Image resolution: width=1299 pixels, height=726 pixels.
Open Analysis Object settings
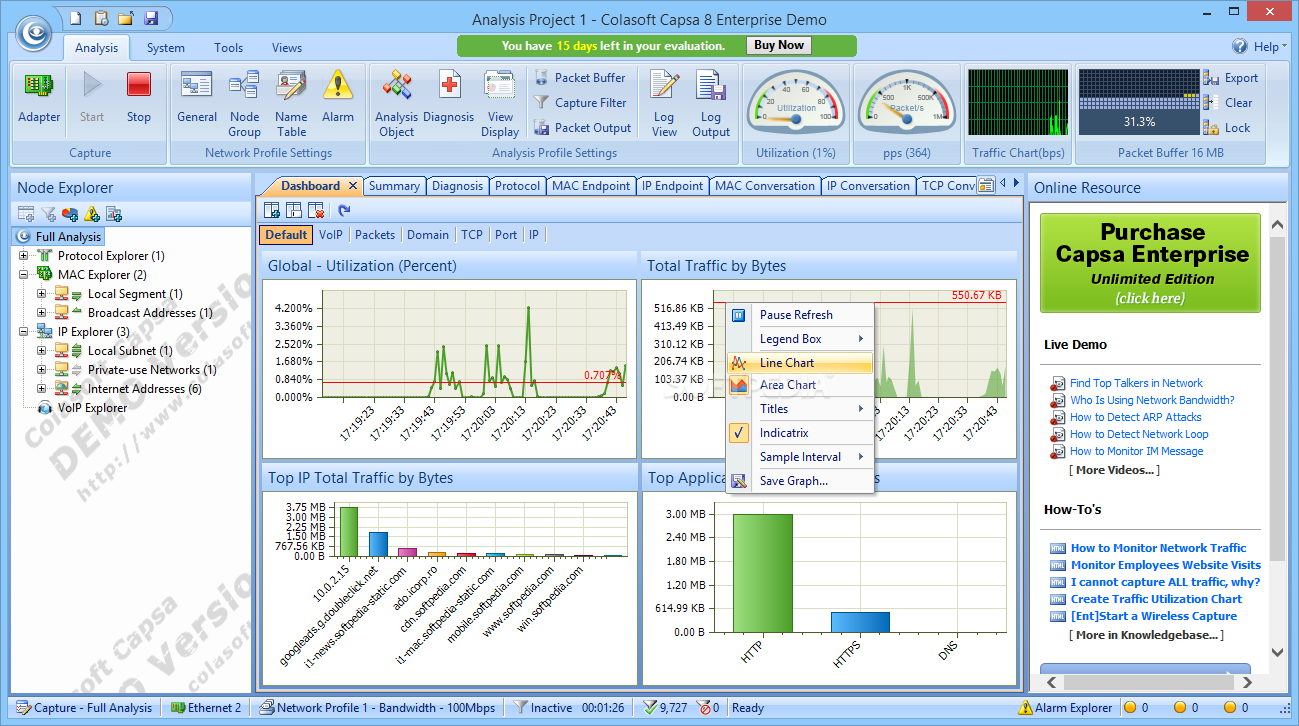tap(397, 104)
